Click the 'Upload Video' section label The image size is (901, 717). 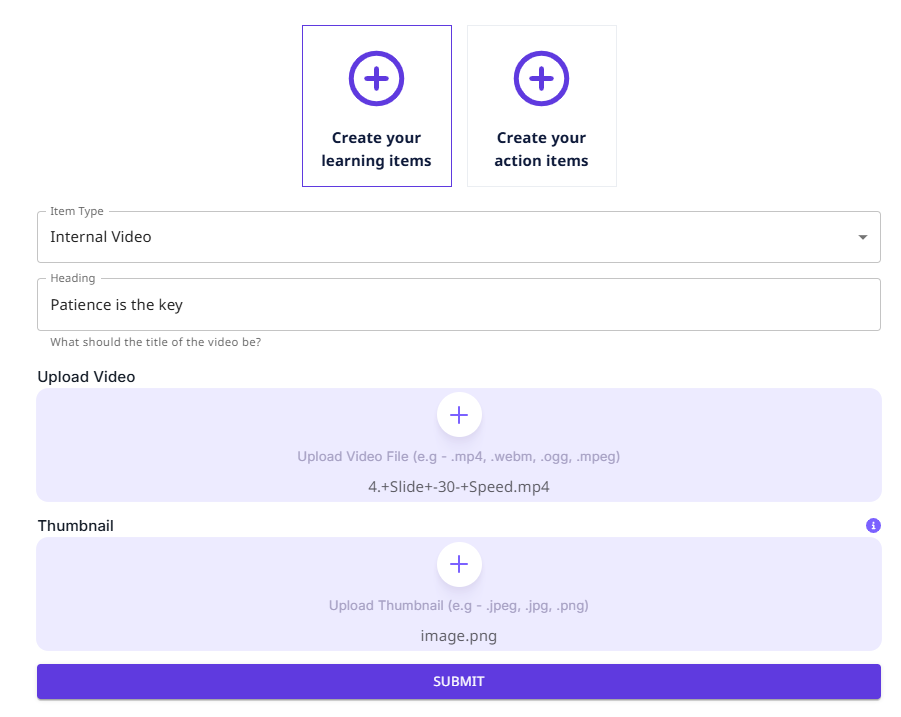(x=86, y=377)
